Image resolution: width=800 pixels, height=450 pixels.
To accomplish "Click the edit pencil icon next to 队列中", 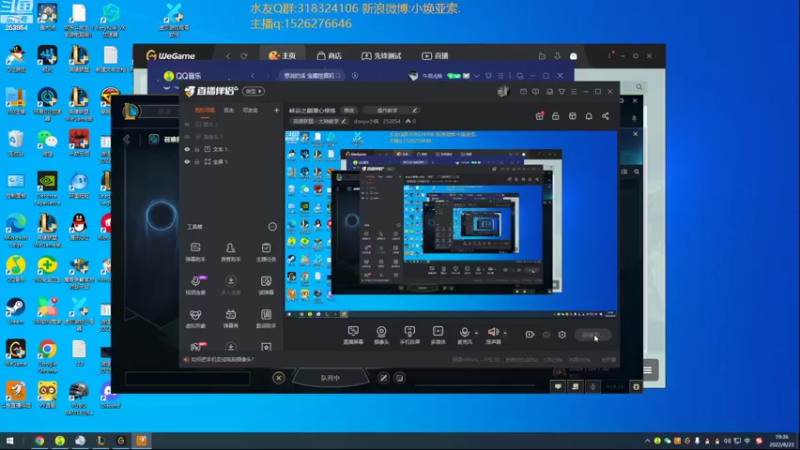I will (x=383, y=378).
